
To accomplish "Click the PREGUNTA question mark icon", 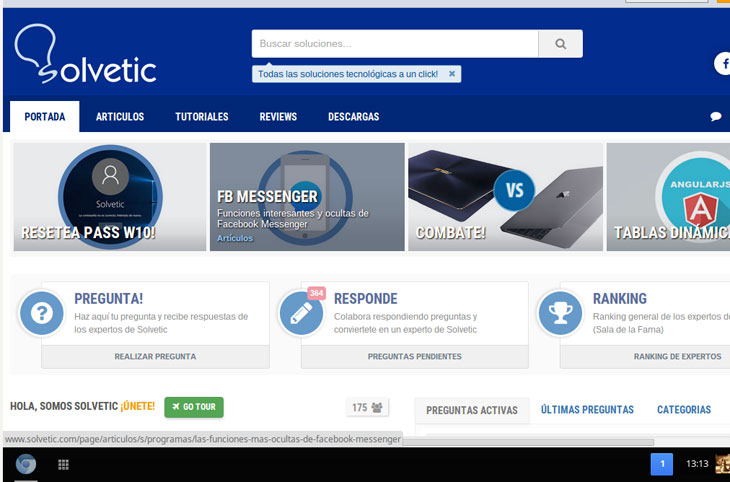I will (x=41, y=313).
